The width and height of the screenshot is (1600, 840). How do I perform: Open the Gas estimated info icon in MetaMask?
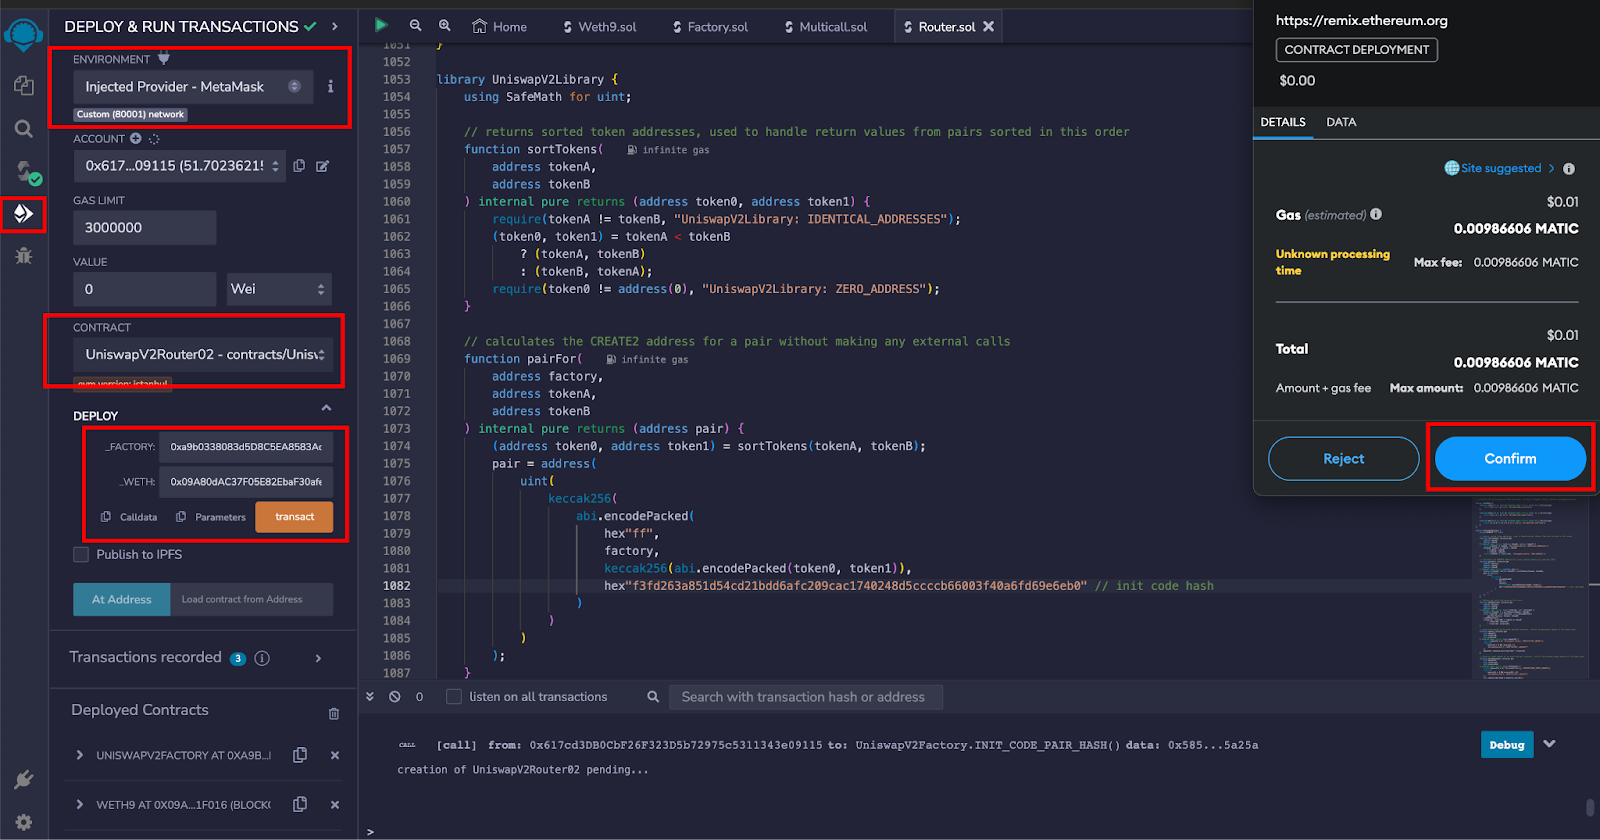click(x=1376, y=214)
